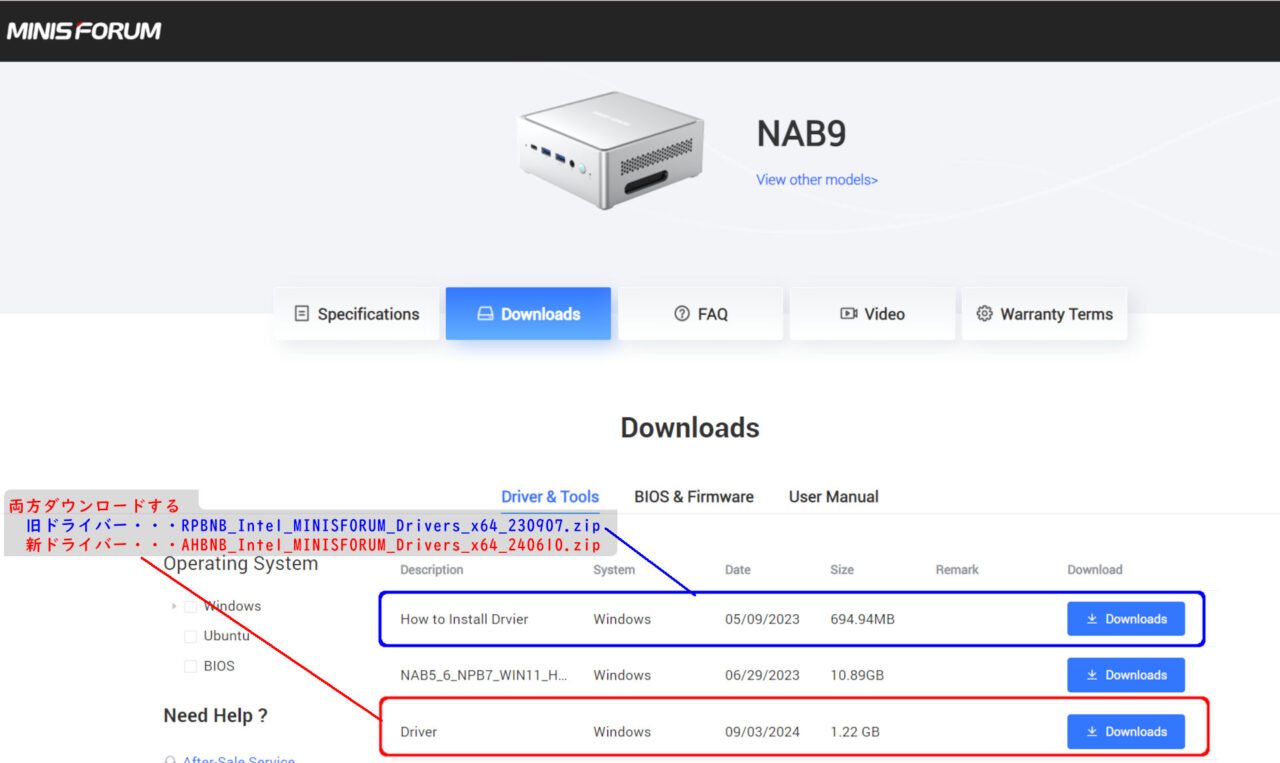Open the Video tab
This screenshot has height=763, width=1280.
tap(872, 314)
